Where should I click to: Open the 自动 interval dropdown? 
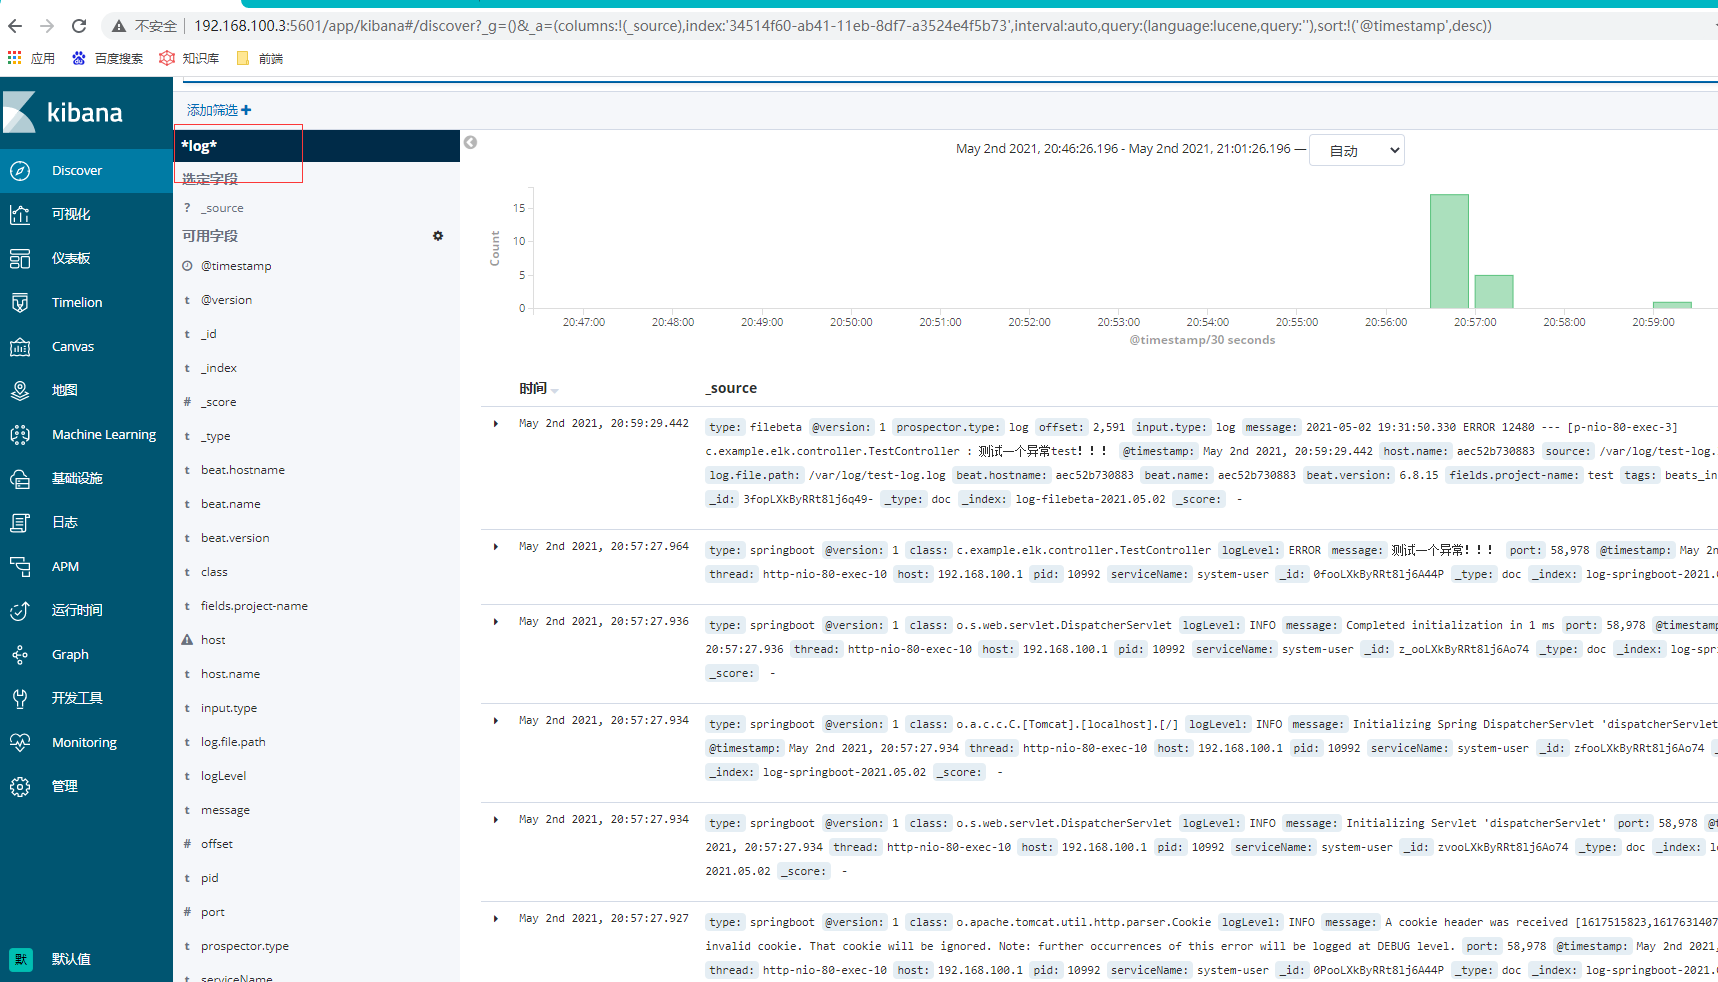point(1357,150)
